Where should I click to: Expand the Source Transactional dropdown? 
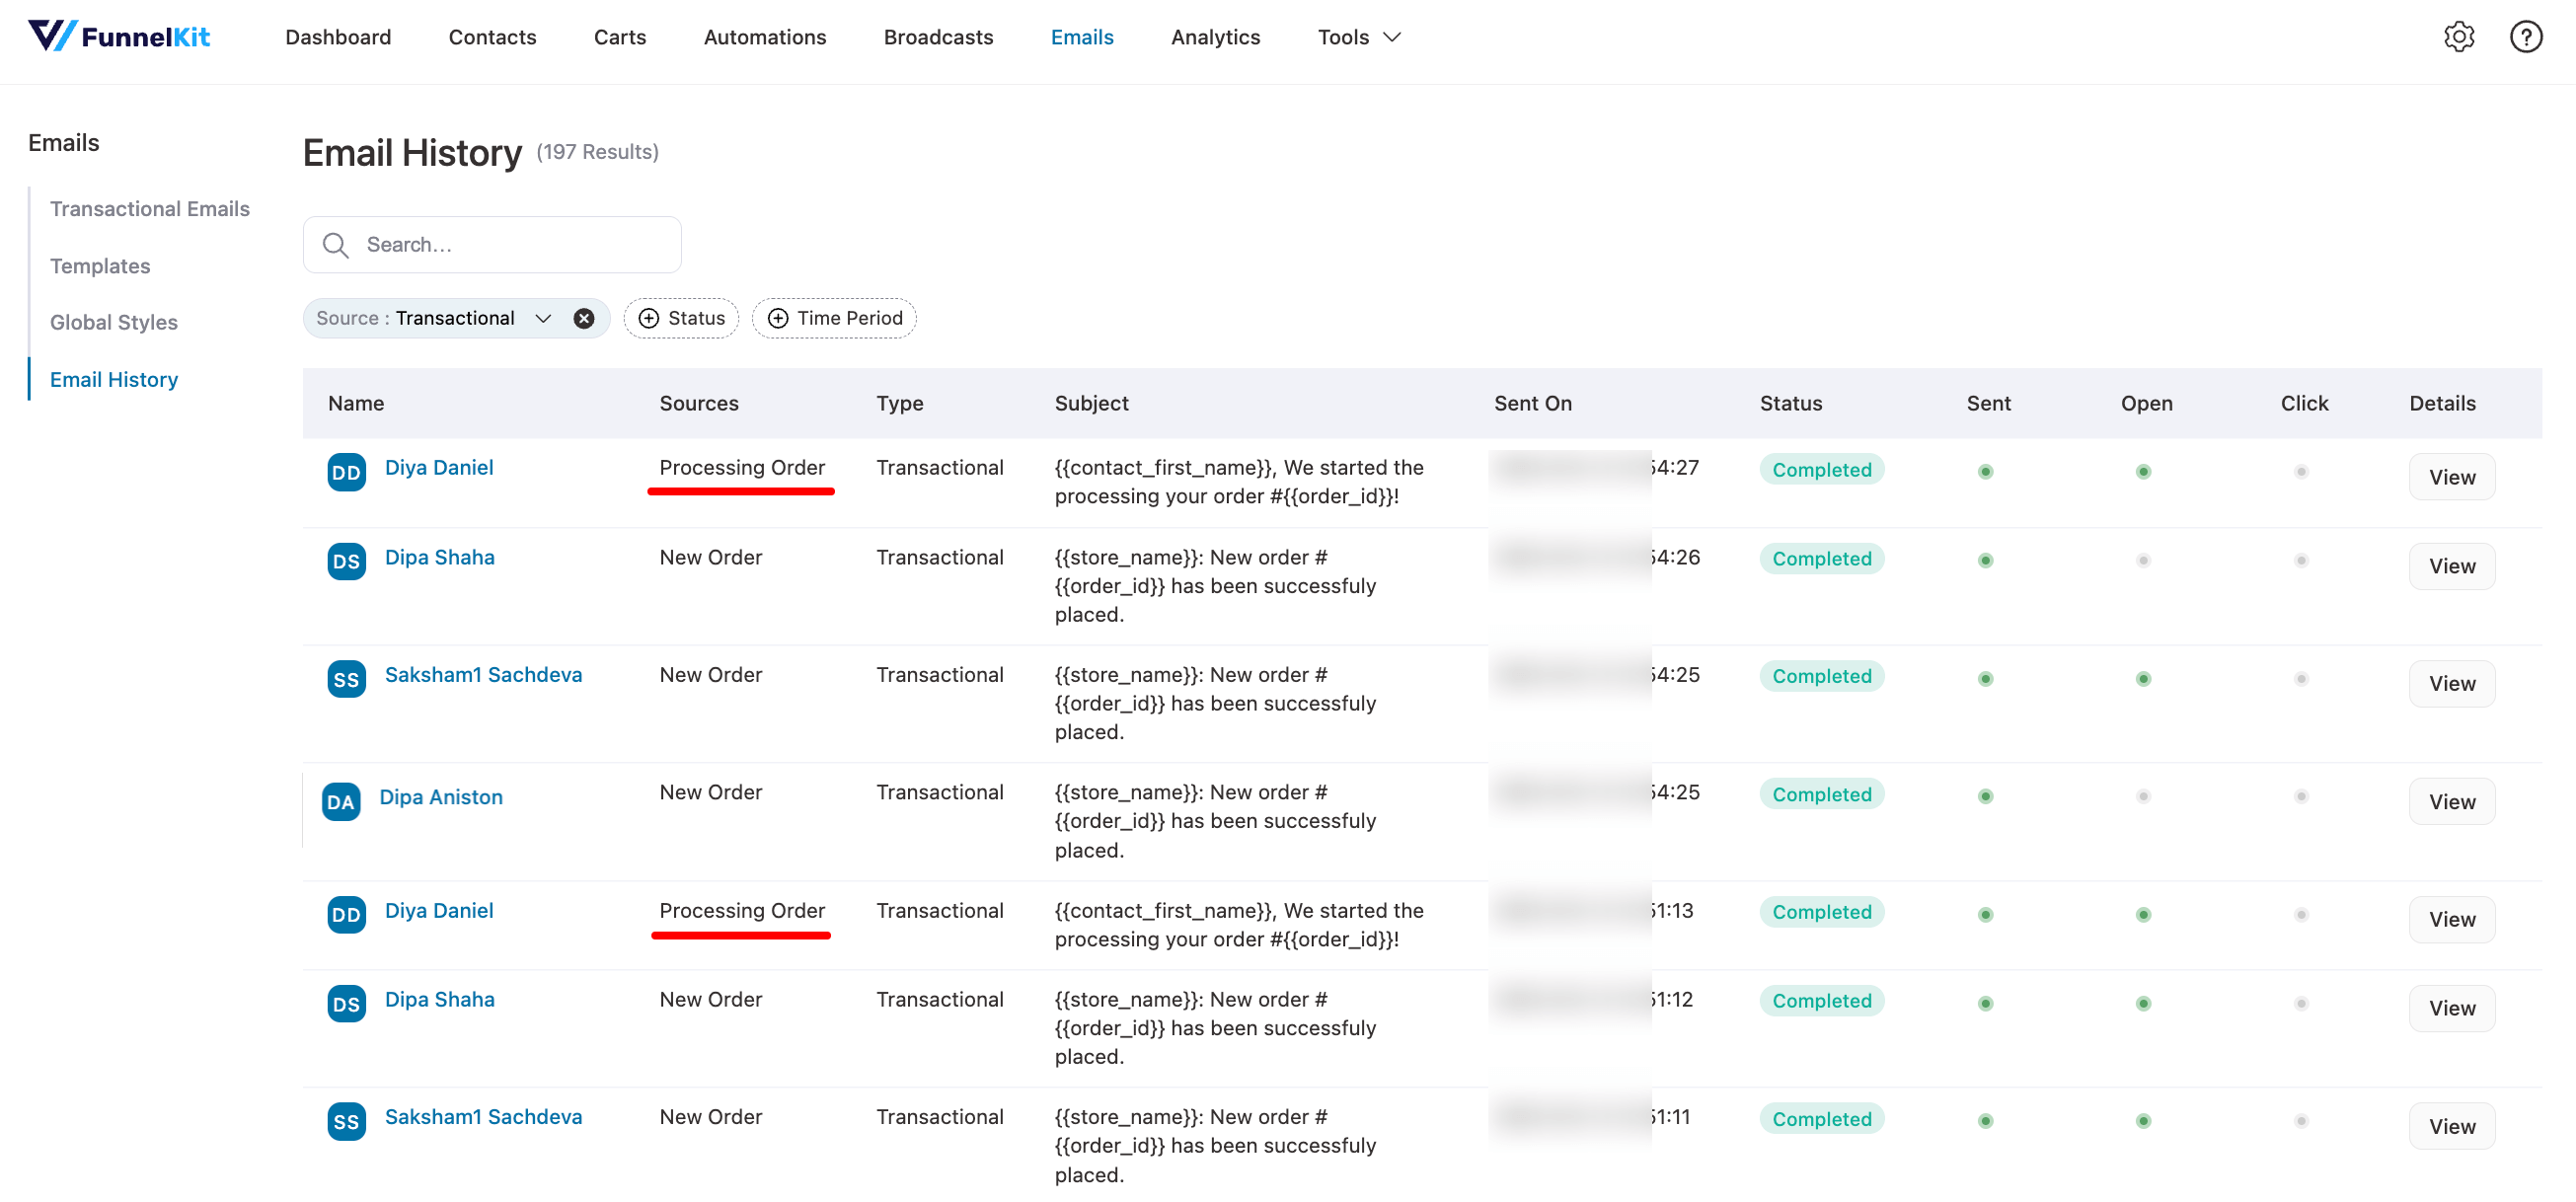(542, 318)
